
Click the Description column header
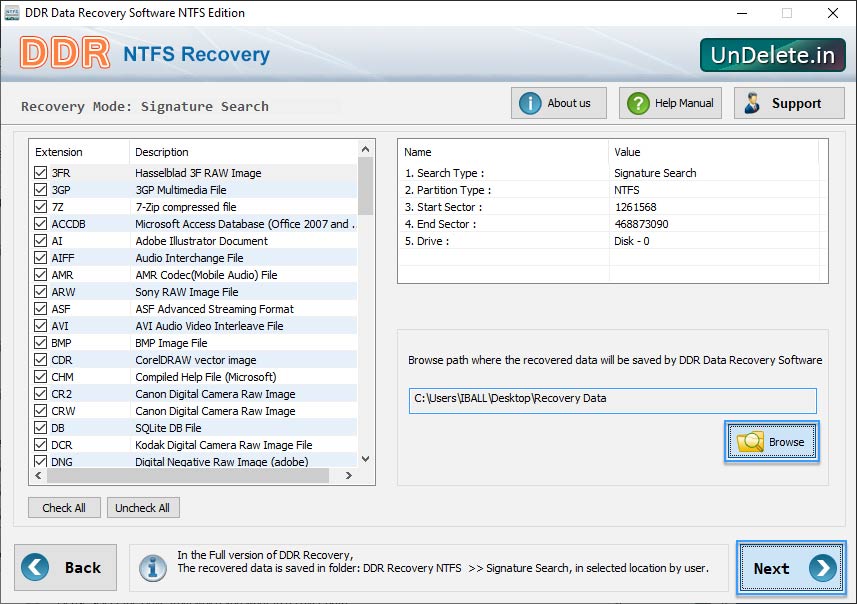243,152
